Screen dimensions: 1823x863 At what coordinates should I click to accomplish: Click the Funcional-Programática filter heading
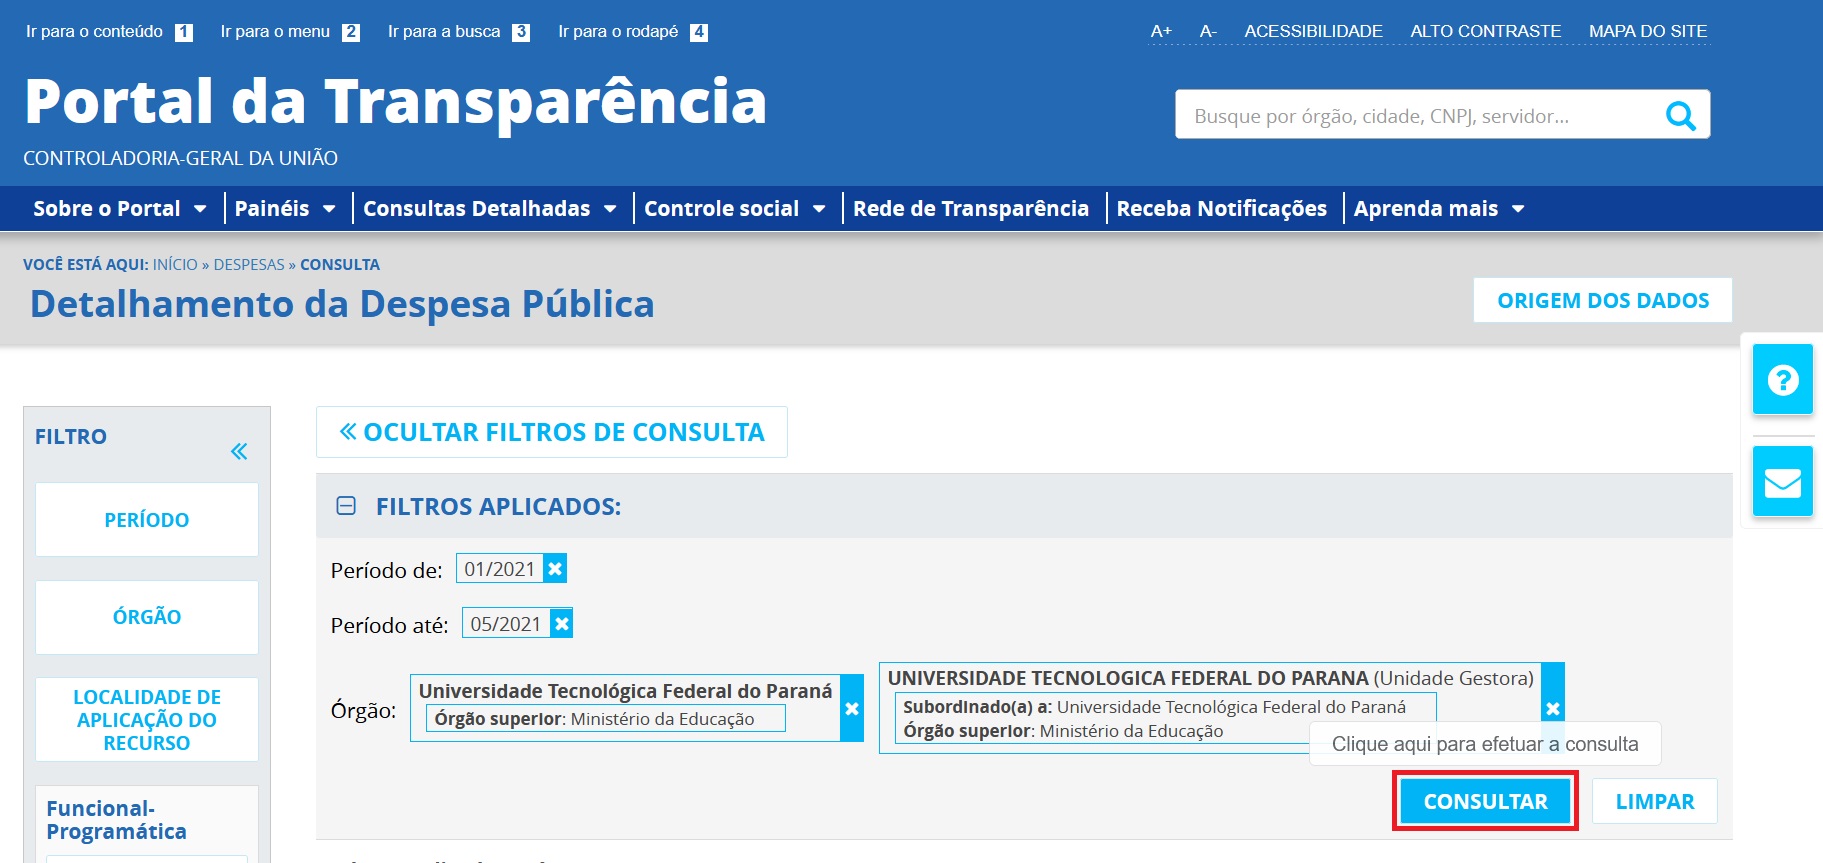point(116,820)
